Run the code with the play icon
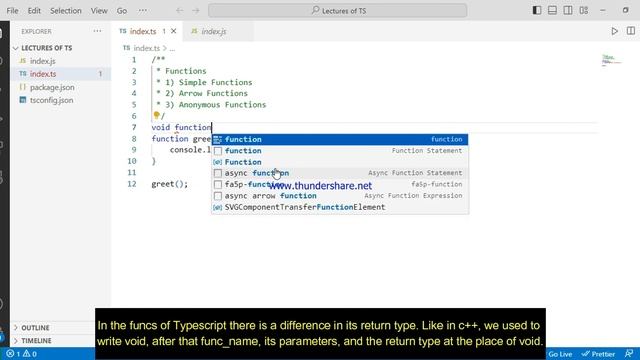The image size is (640, 360). tap(615, 31)
